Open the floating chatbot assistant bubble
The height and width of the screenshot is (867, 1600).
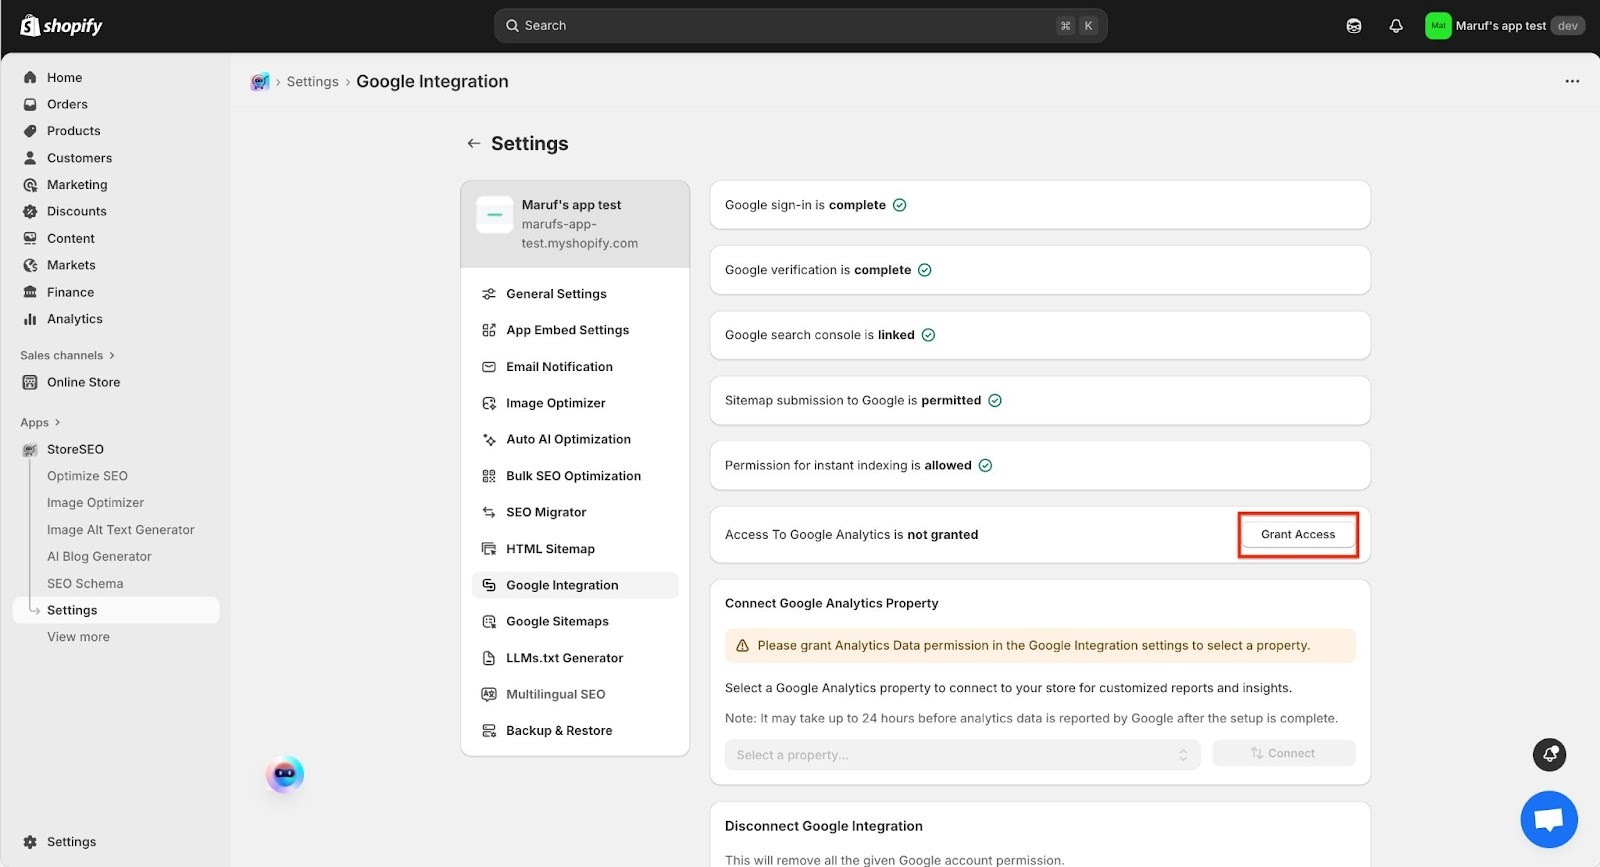click(285, 774)
